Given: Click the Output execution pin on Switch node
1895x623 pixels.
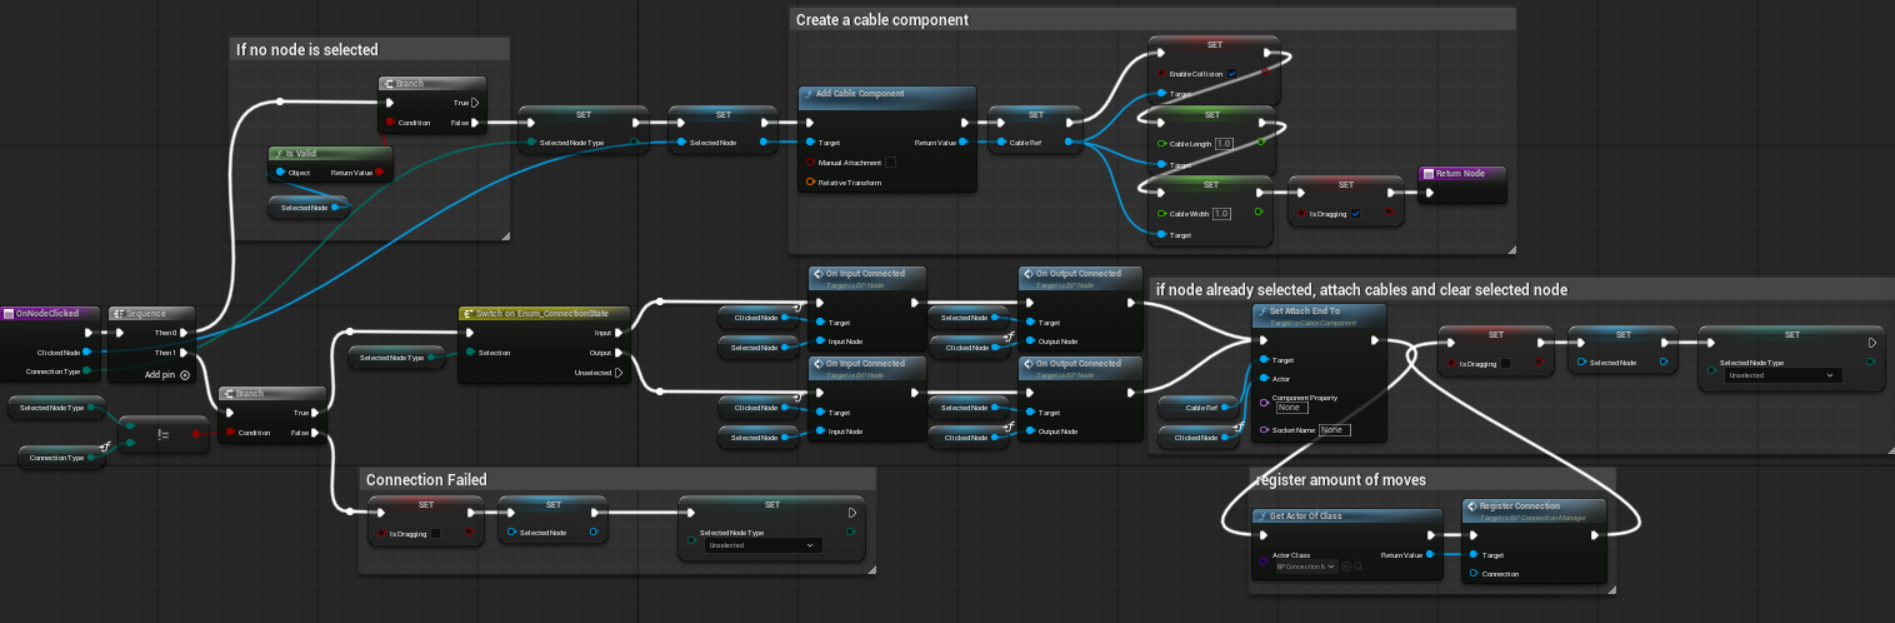Looking at the screenshot, I should pyautogui.click(x=618, y=352).
